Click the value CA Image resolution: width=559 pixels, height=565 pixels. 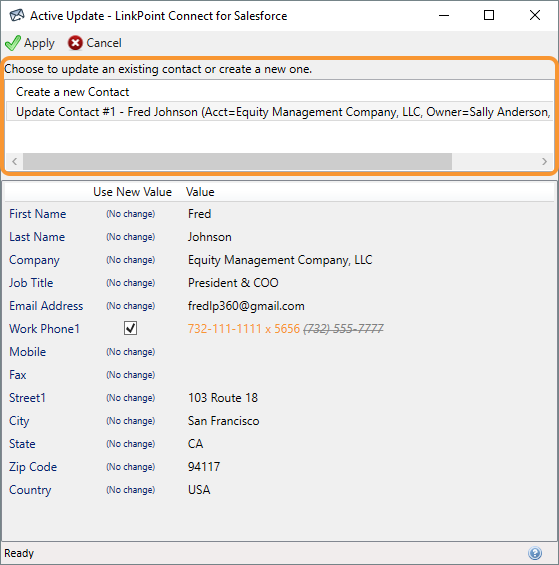pos(195,444)
